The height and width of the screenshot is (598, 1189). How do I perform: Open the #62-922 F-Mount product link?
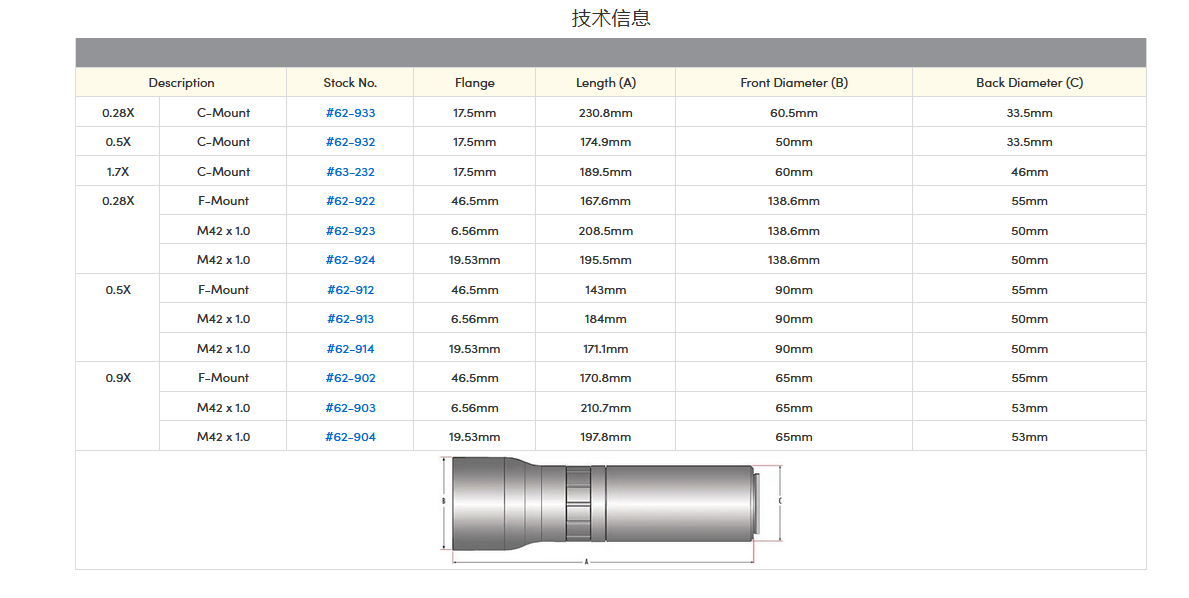point(350,201)
